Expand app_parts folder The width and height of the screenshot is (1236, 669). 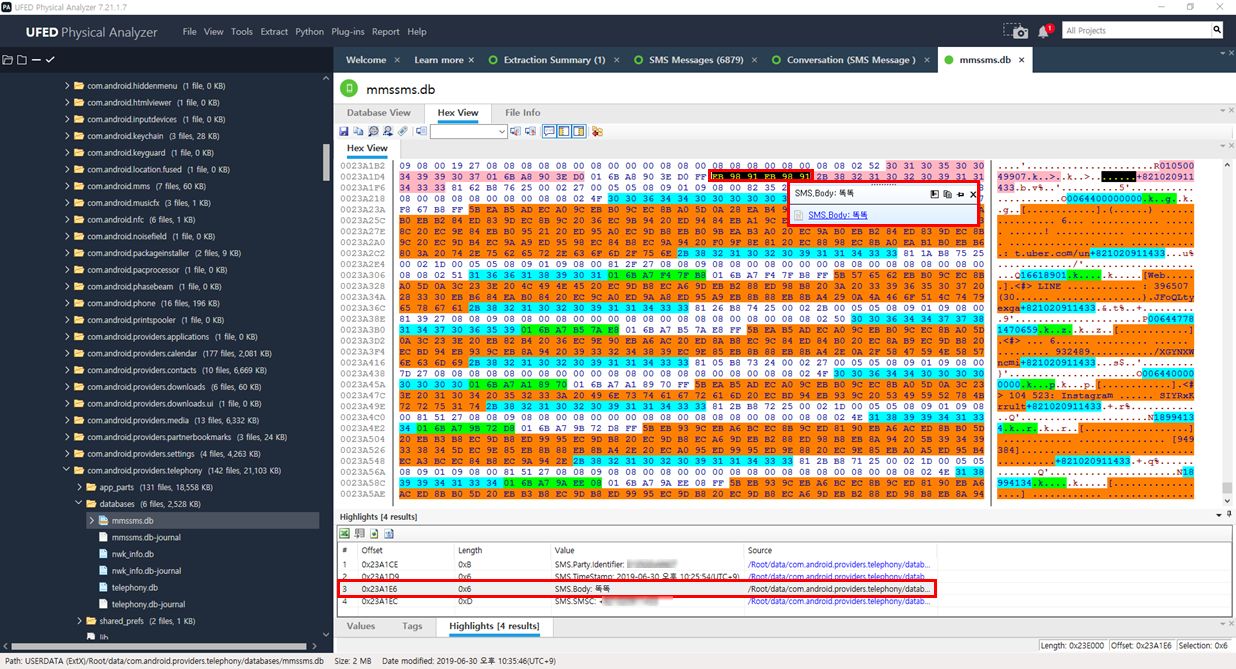(x=79, y=487)
